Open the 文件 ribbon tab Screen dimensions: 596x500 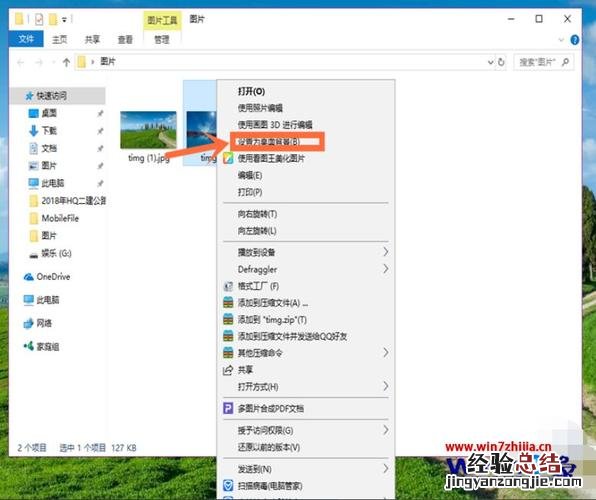click(x=26, y=39)
